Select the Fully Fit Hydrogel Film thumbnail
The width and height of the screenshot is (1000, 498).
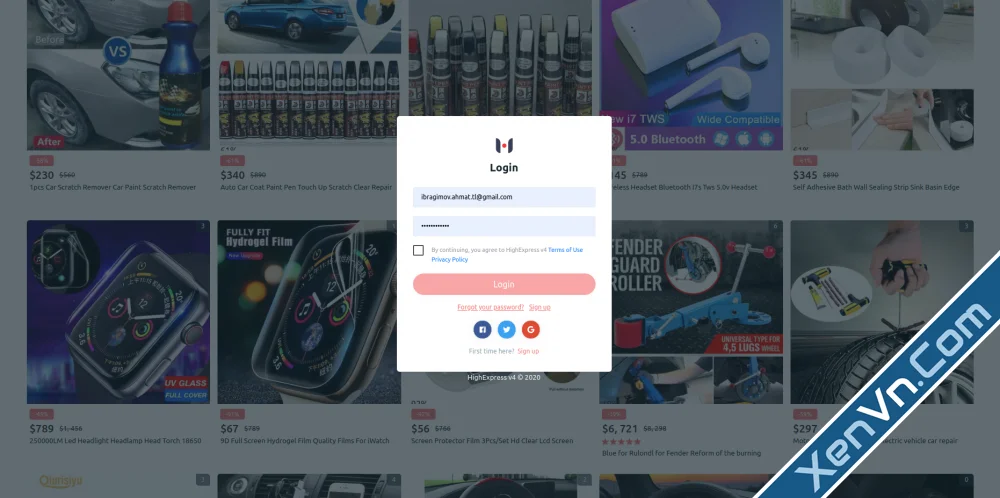click(x=309, y=312)
